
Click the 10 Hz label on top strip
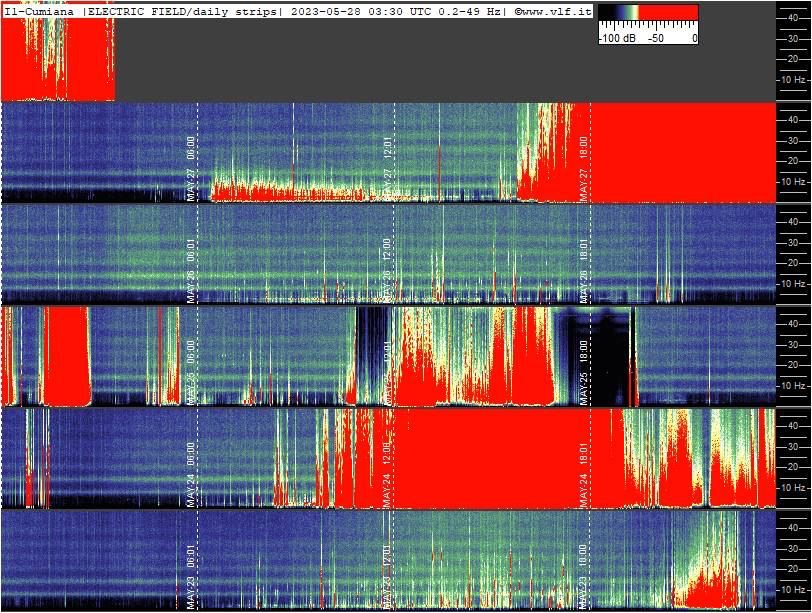point(793,80)
